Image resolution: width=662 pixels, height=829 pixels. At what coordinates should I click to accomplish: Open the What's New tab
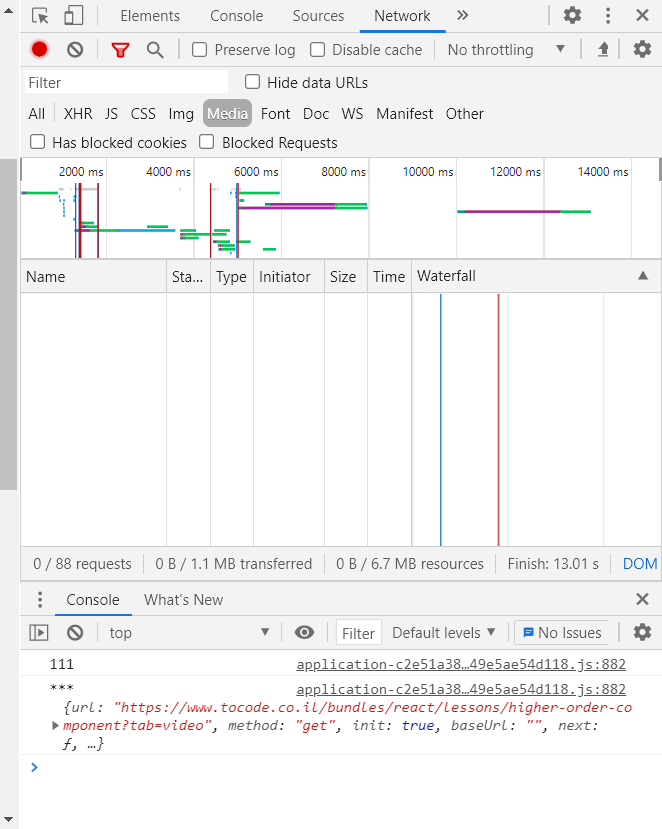[183, 600]
